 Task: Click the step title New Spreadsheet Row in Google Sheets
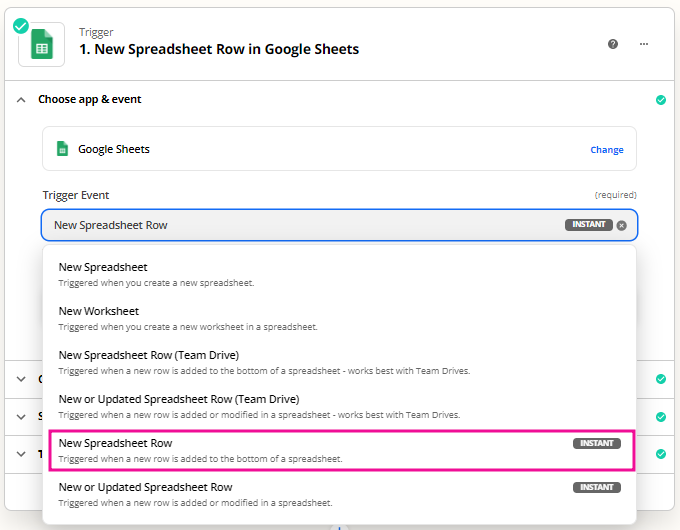(x=219, y=49)
